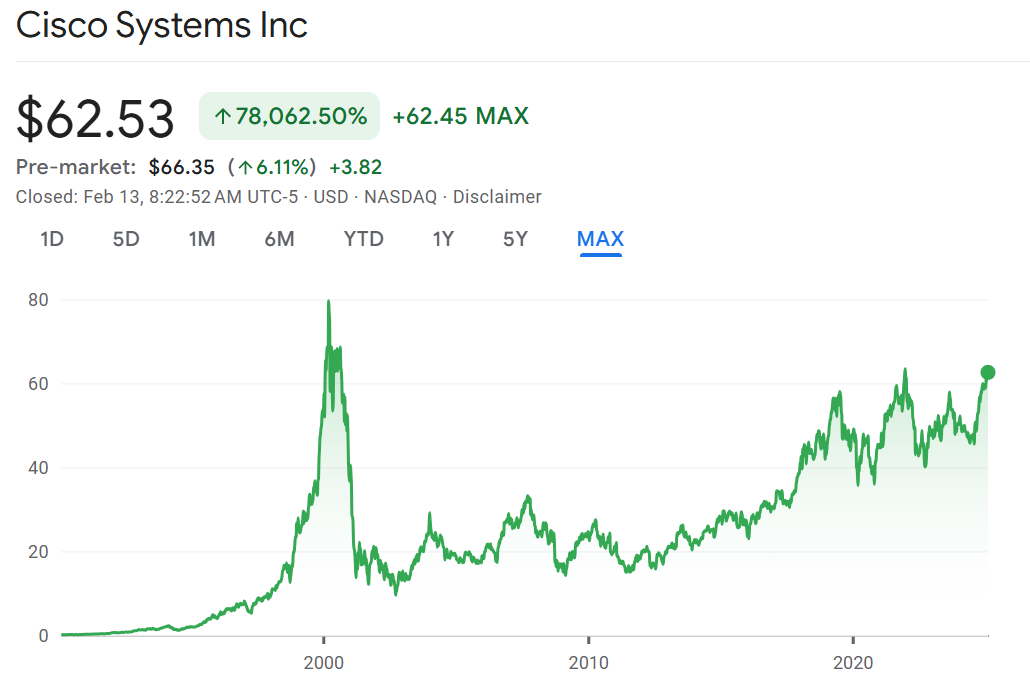Open the 6M chart view
1030x697 pixels.
coord(279,239)
